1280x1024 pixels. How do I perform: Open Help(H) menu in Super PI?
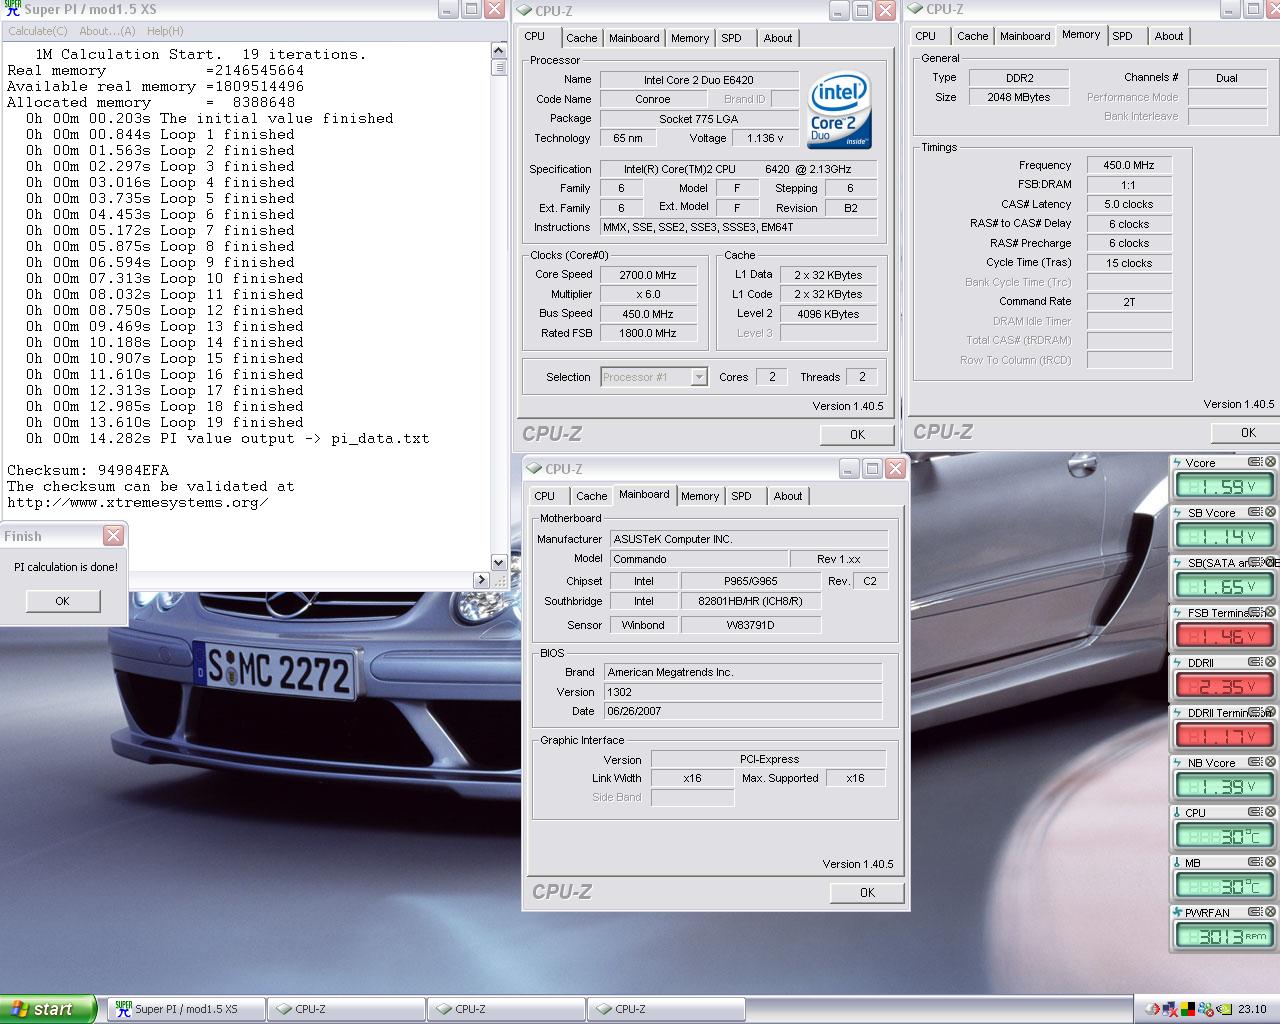[165, 31]
